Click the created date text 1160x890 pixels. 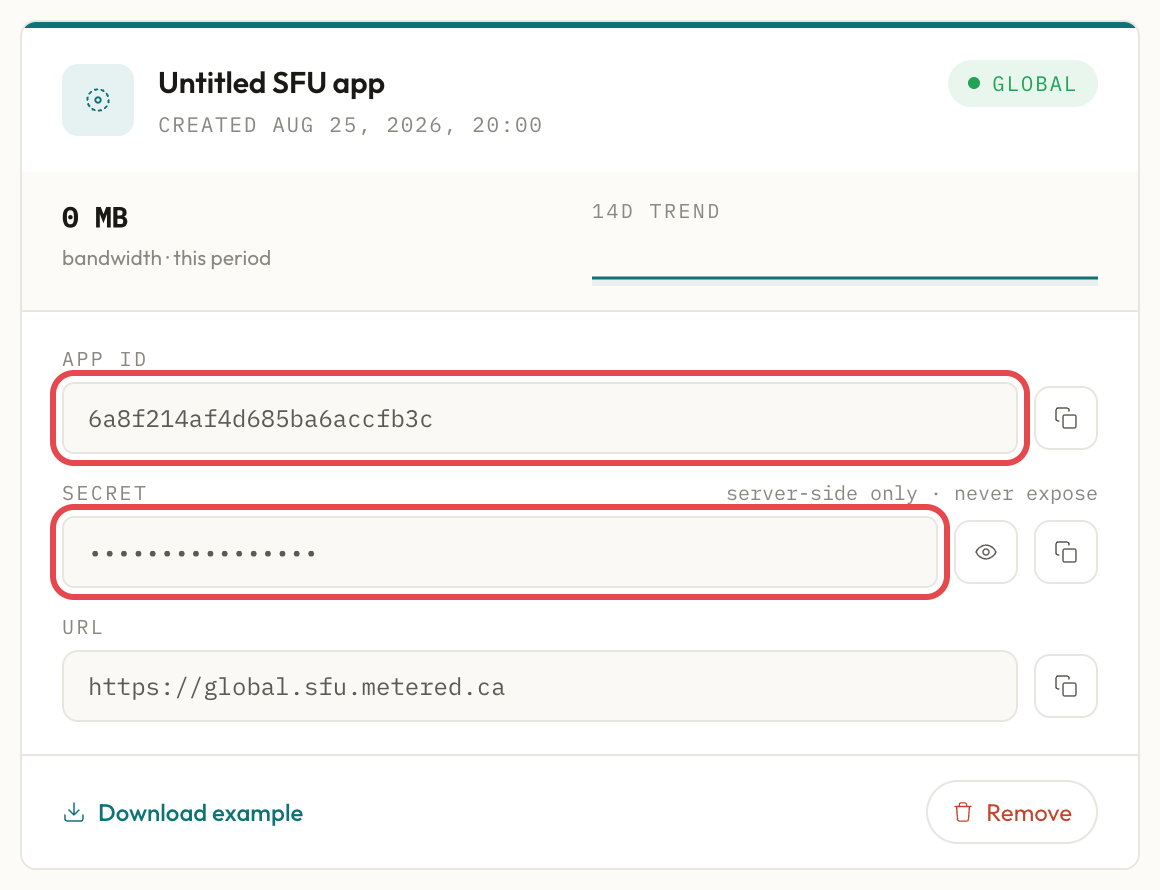click(351, 125)
